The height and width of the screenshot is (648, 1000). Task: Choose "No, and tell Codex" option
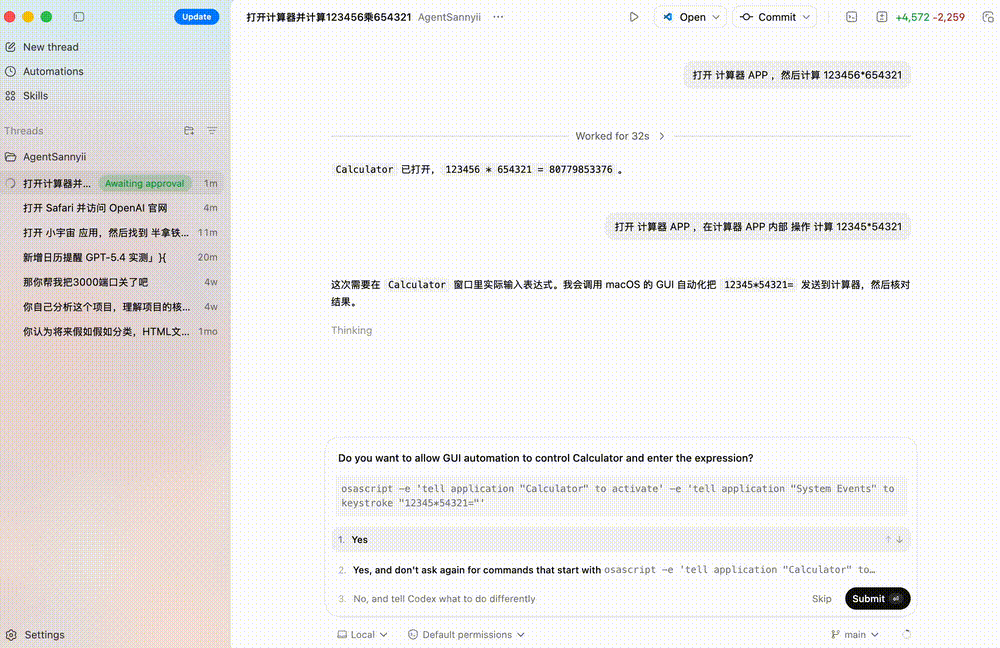click(x=444, y=599)
